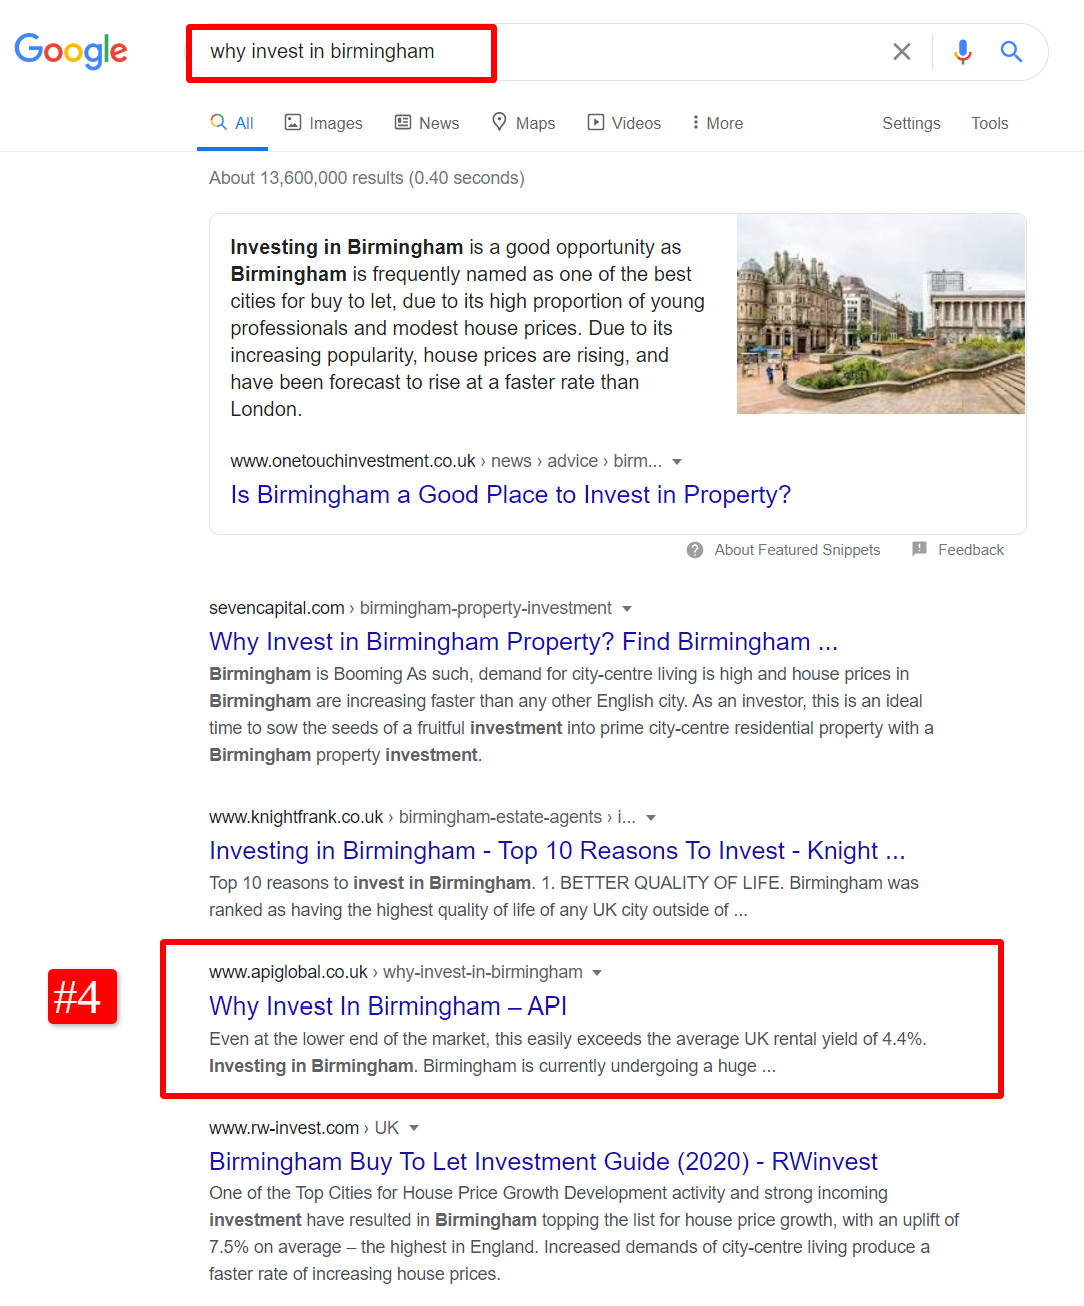The image size is (1084, 1306).
Task: Expand dropdown arrow next to knightfrank URL
Action: click(x=651, y=818)
